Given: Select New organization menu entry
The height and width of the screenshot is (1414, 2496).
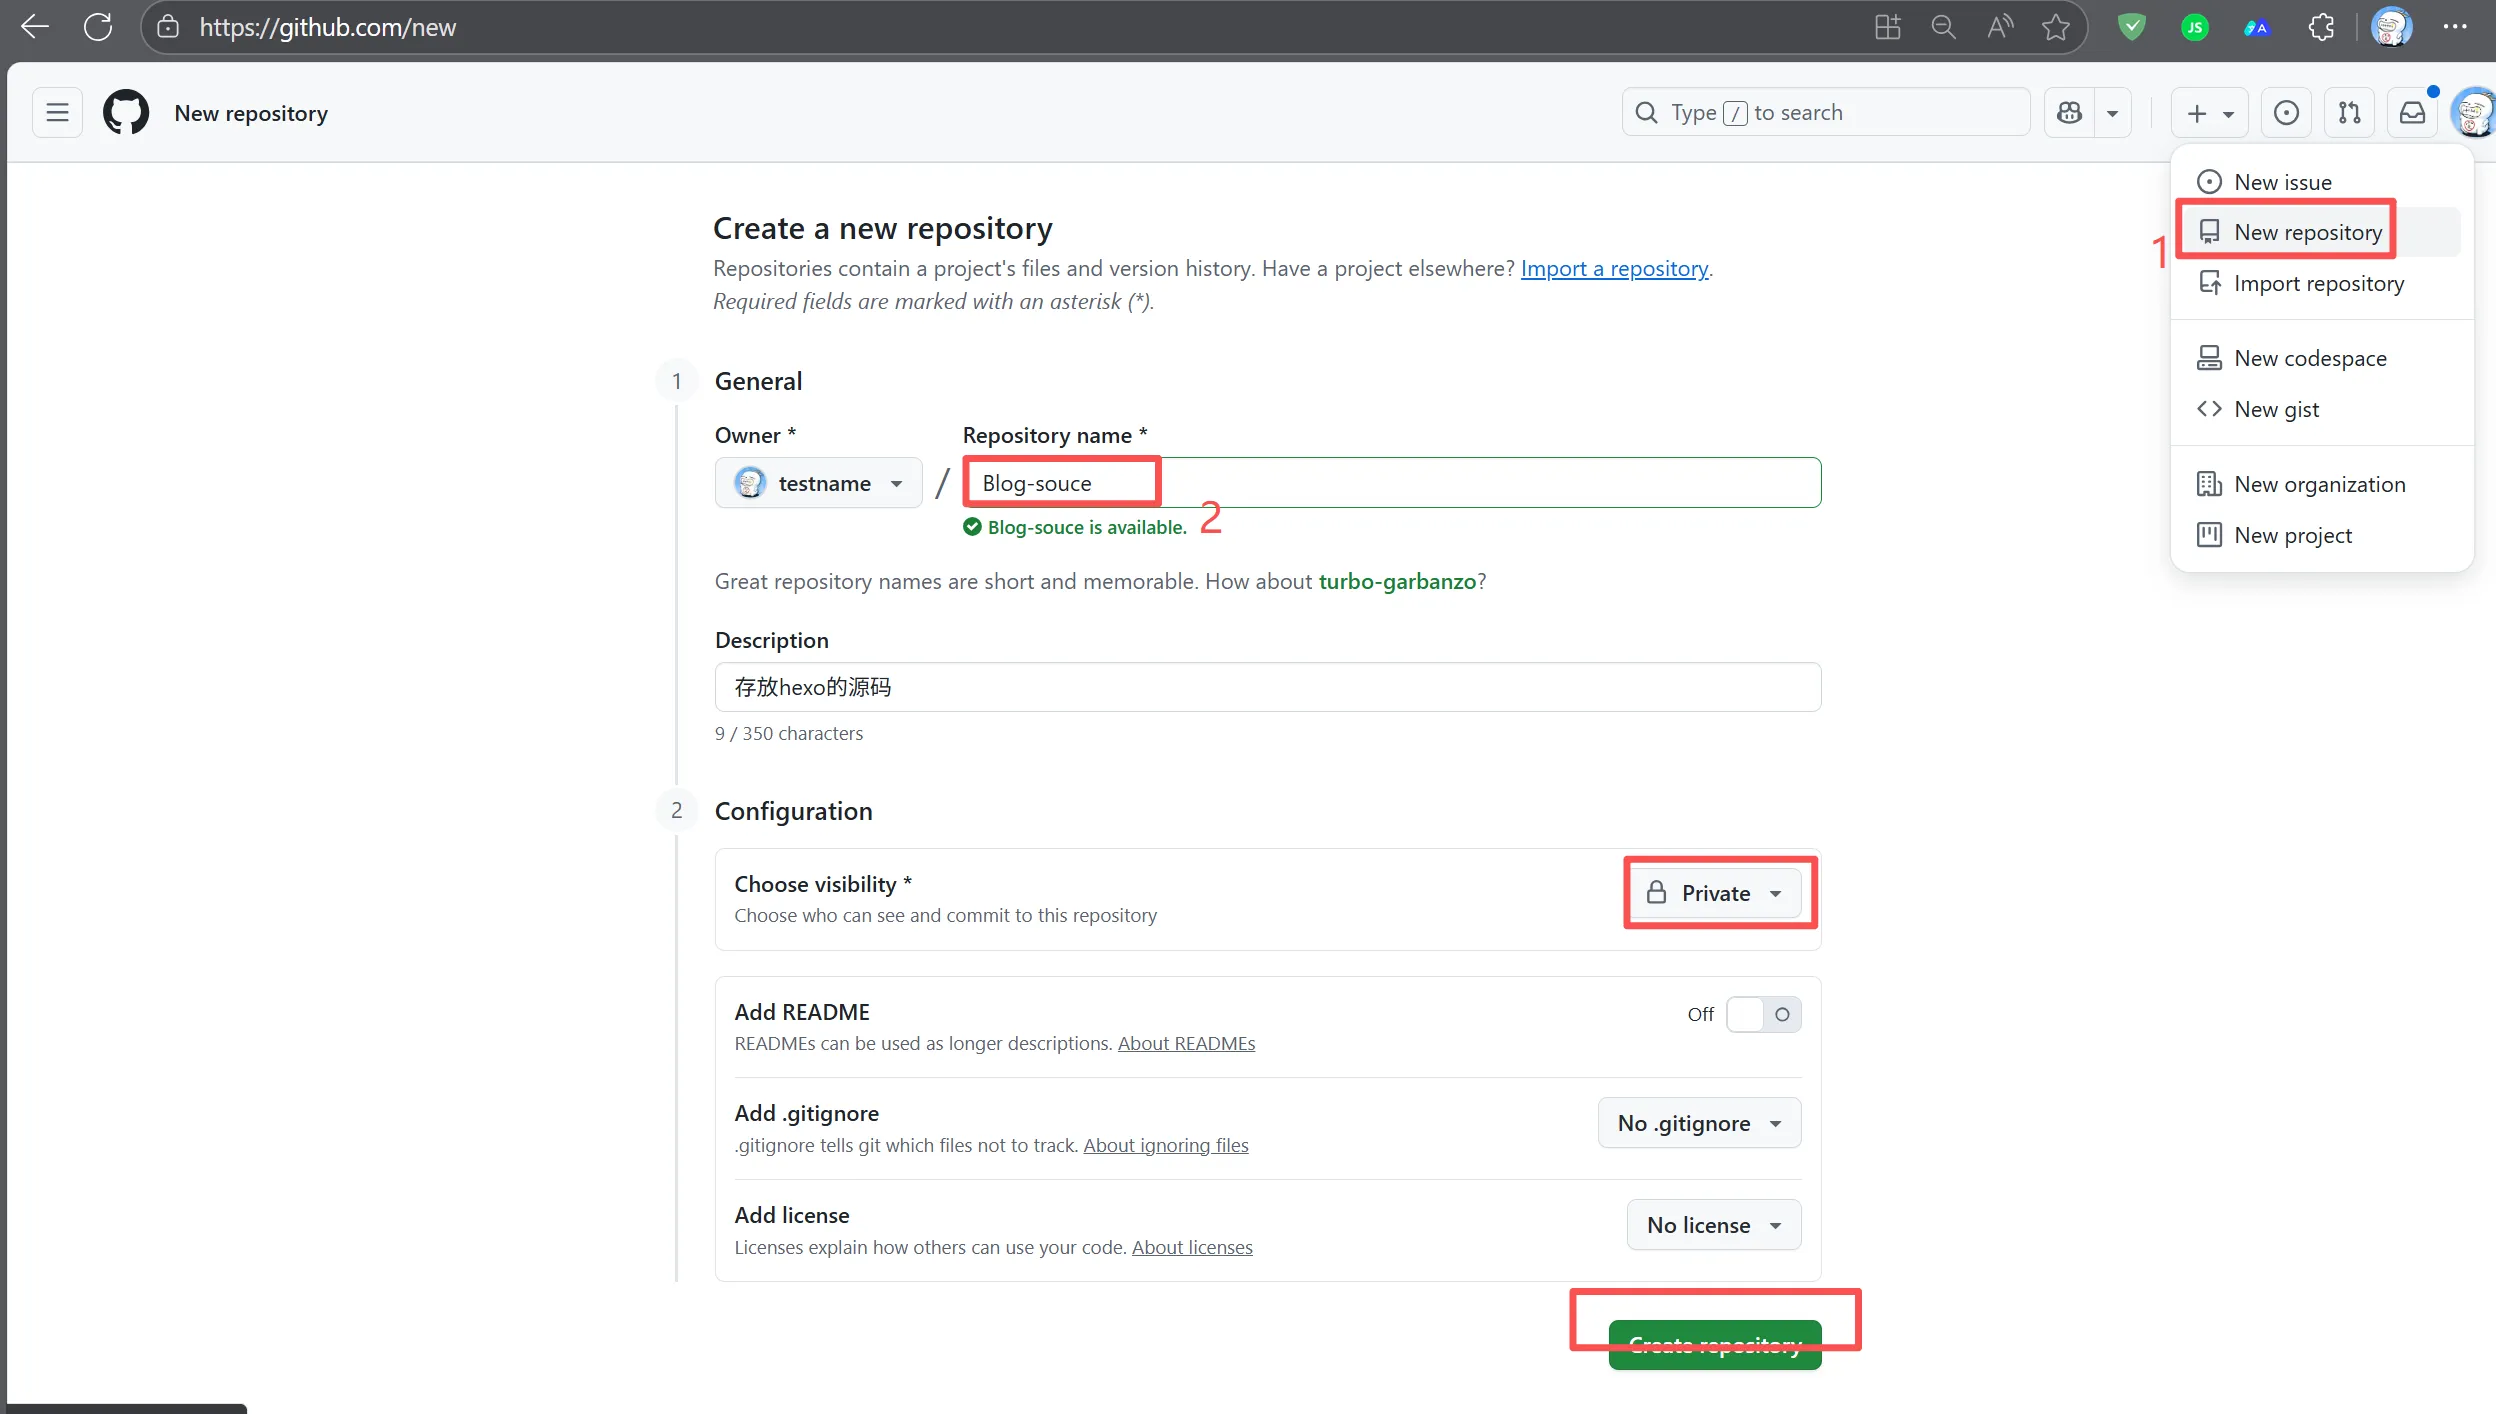Looking at the screenshot, I should click(x=2319, y=484).
